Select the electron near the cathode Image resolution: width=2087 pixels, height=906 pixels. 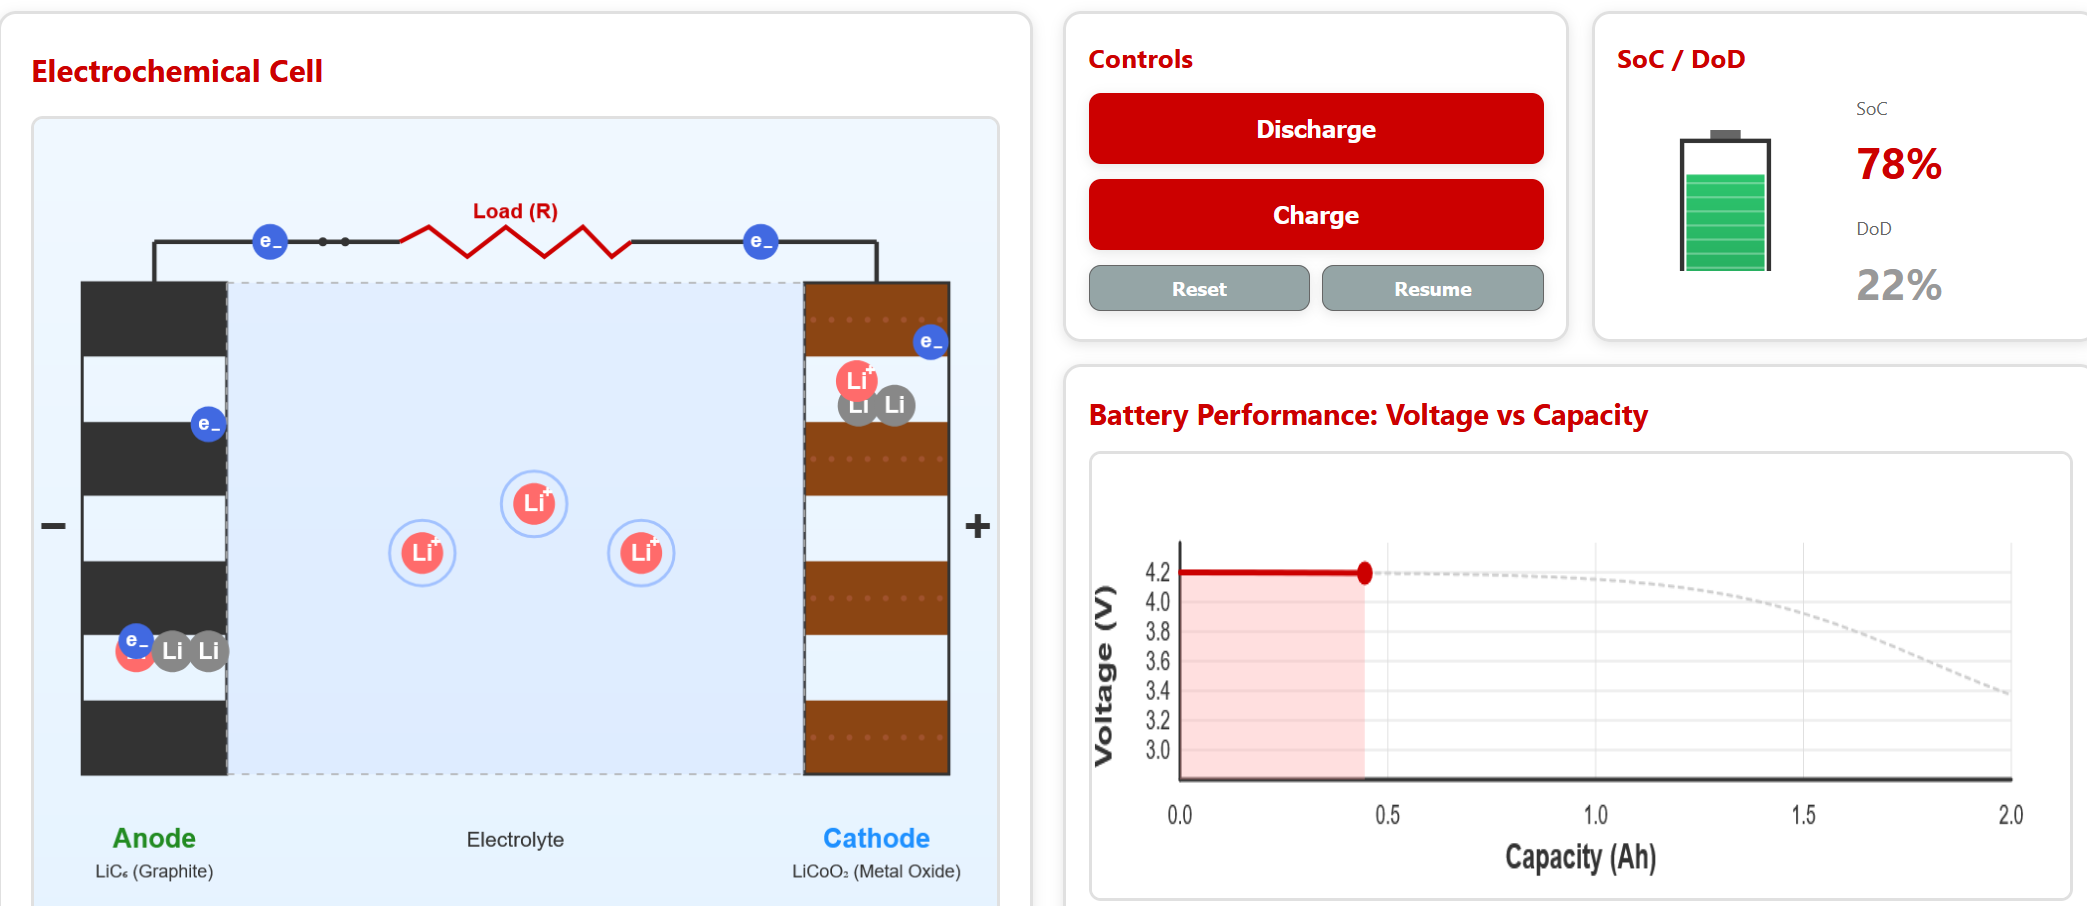(930, 342)
